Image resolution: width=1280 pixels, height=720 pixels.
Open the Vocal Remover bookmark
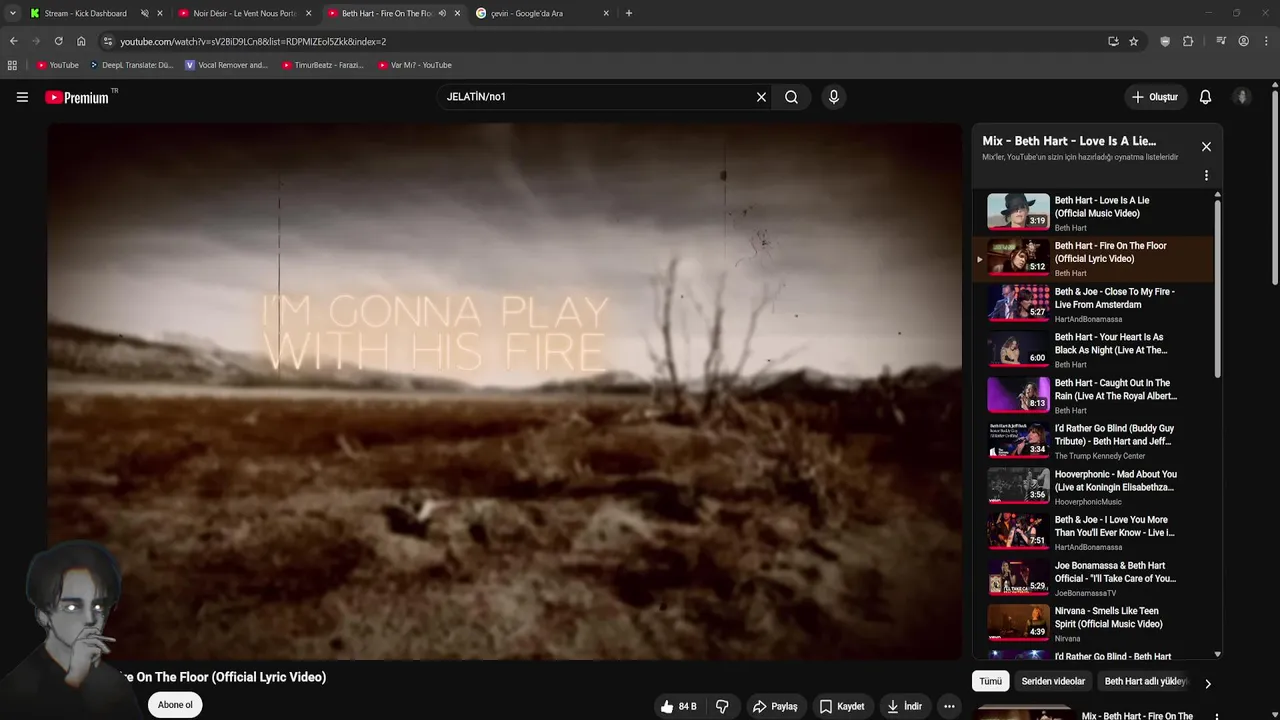226,65
